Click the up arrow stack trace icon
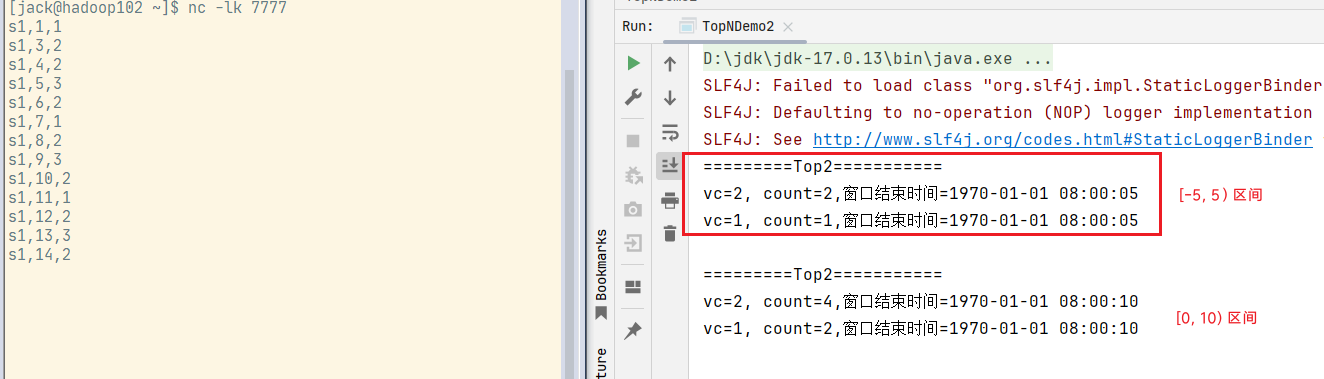This screenshot has width=1324, height=379. click(670, 65)
